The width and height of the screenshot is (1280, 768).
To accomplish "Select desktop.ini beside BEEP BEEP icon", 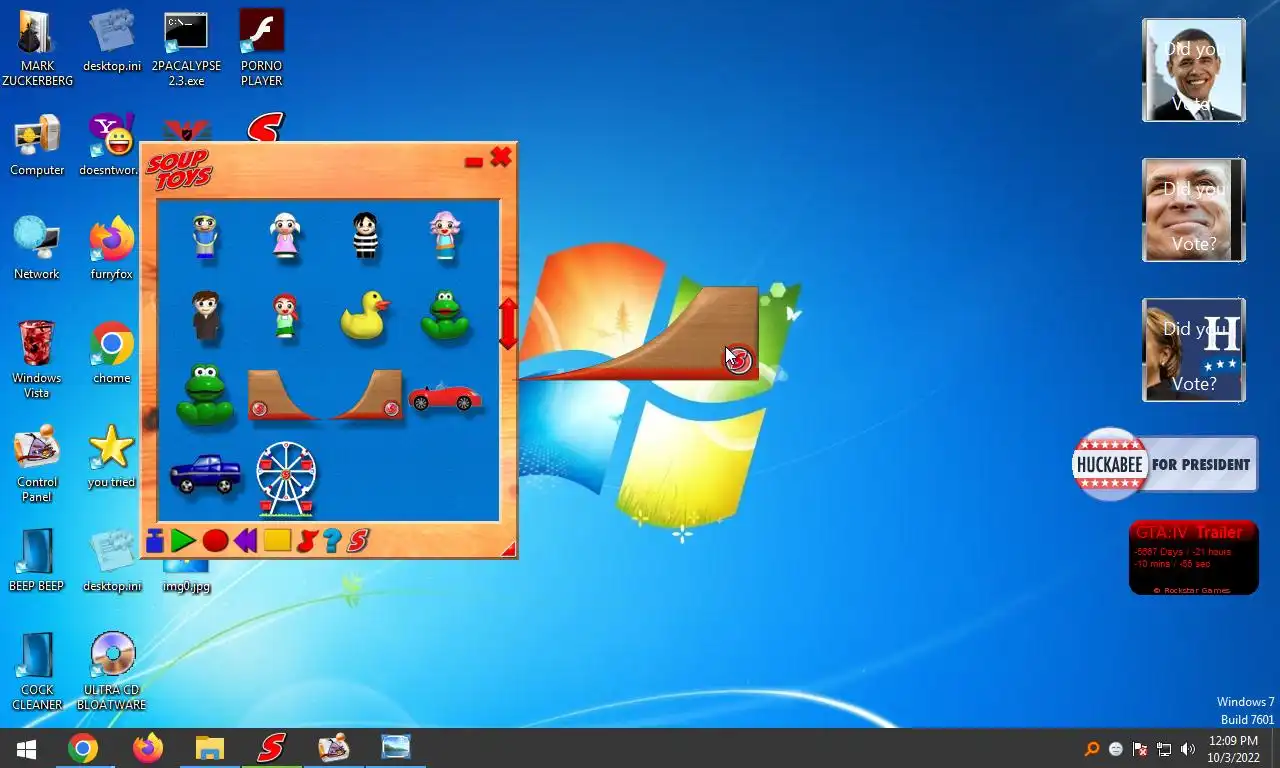I will (112, 561).
